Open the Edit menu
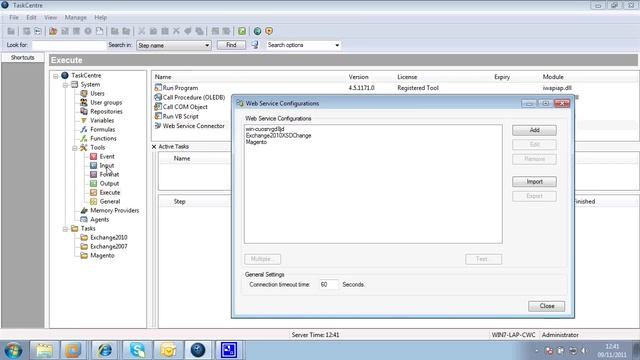 (31, 18)
